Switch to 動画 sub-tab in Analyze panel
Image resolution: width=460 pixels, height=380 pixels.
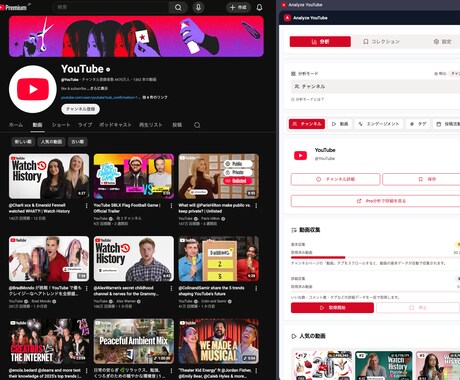coord(340,124)
